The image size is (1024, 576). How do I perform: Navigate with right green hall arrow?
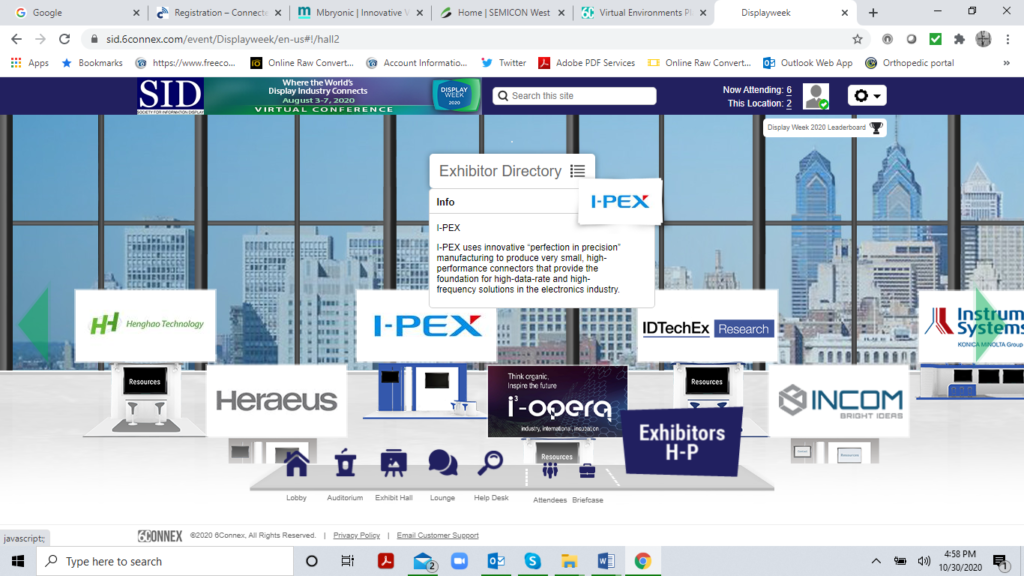(993, 324)
